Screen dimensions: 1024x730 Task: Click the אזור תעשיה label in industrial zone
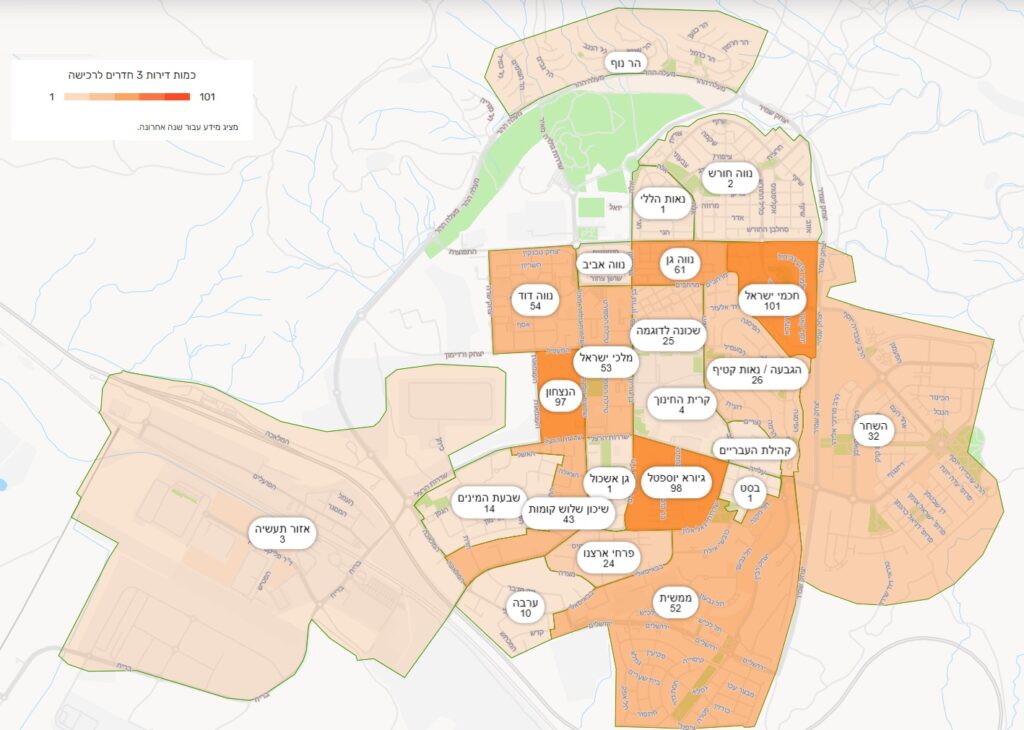(x=283, y=533)
